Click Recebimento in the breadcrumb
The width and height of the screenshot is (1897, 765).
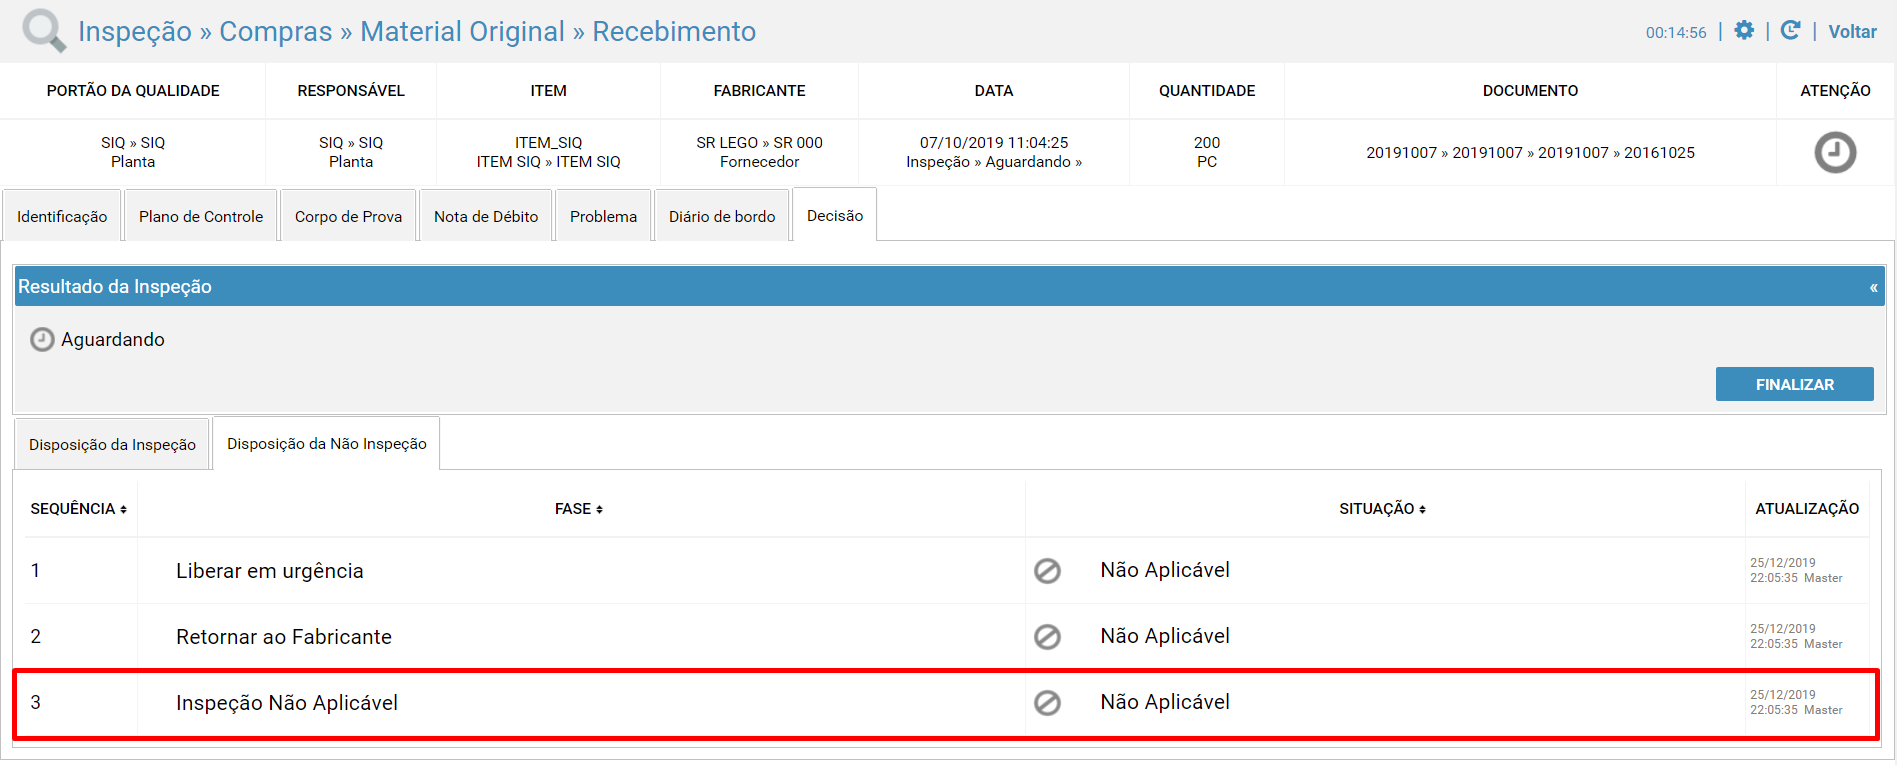click(x=674, y=31)
